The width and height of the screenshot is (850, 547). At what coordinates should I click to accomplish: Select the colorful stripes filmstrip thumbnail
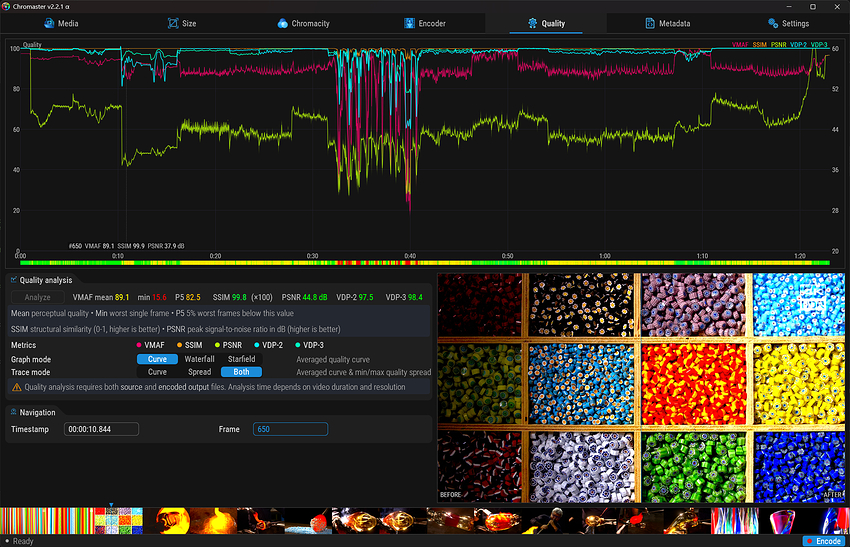click(48, 521)
